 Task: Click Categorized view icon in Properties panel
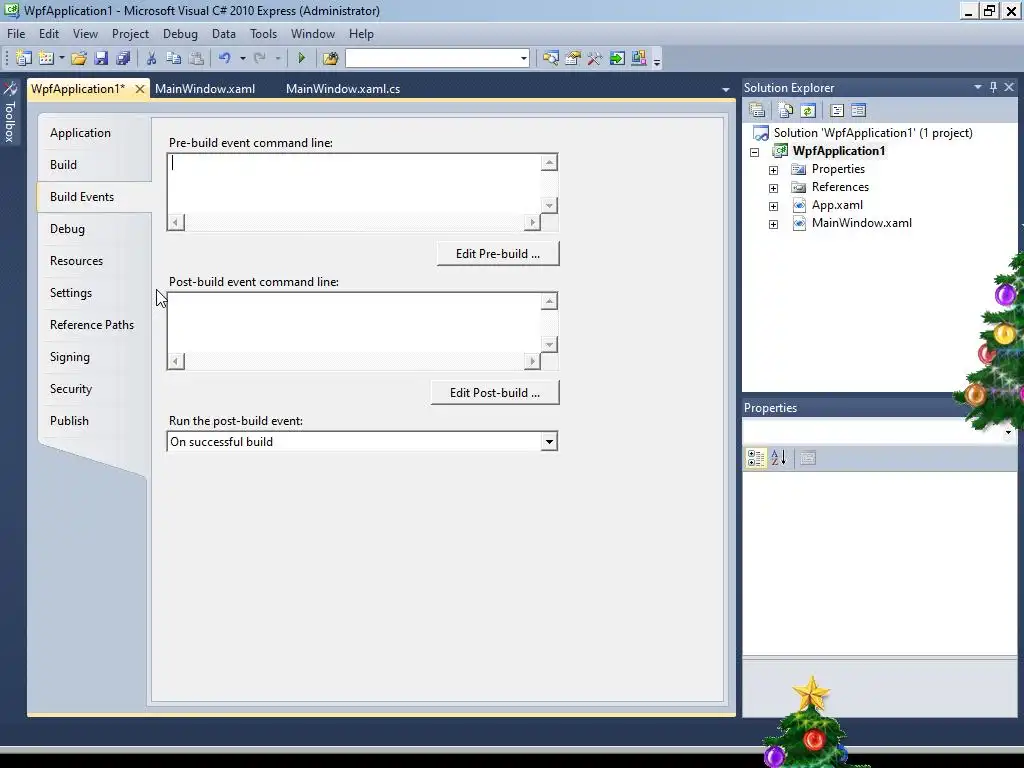click(756, 458)
